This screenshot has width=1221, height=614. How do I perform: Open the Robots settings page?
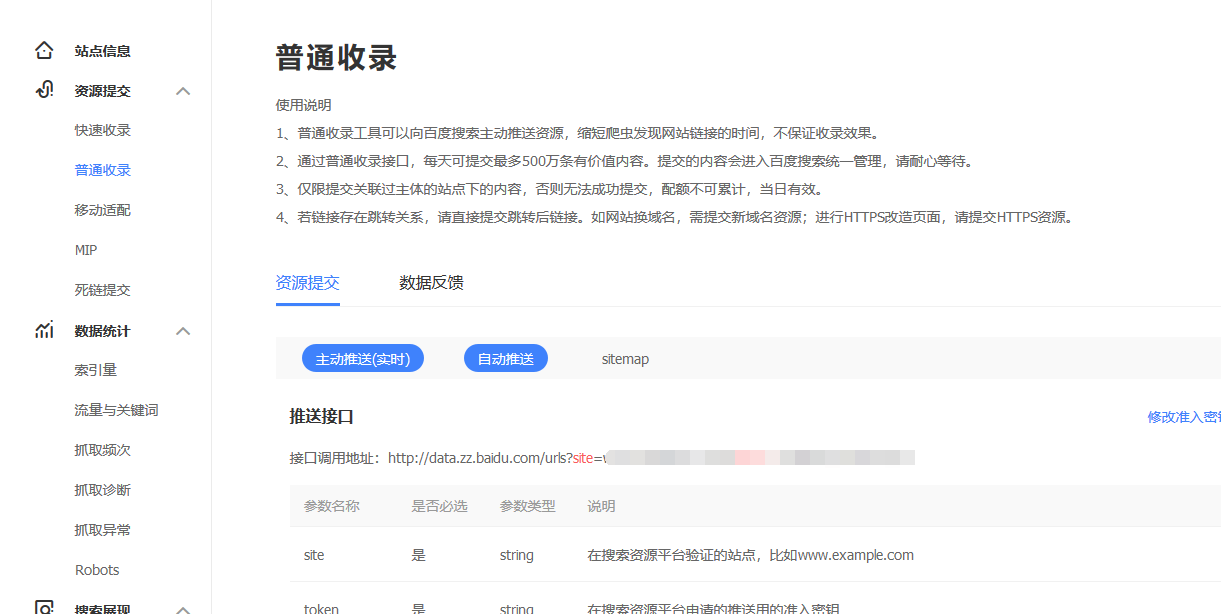click(97, 569)
